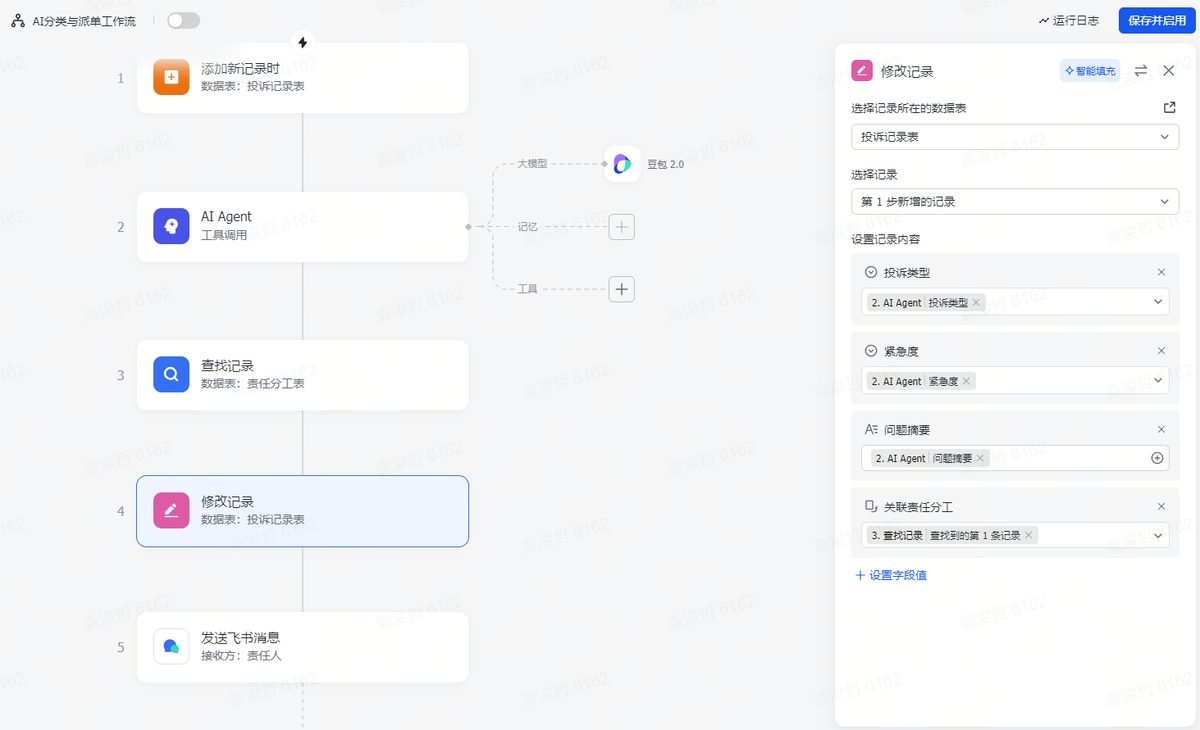Click the blue 查找记录 search icon
1200x730 pixels.
pos(171,375)
